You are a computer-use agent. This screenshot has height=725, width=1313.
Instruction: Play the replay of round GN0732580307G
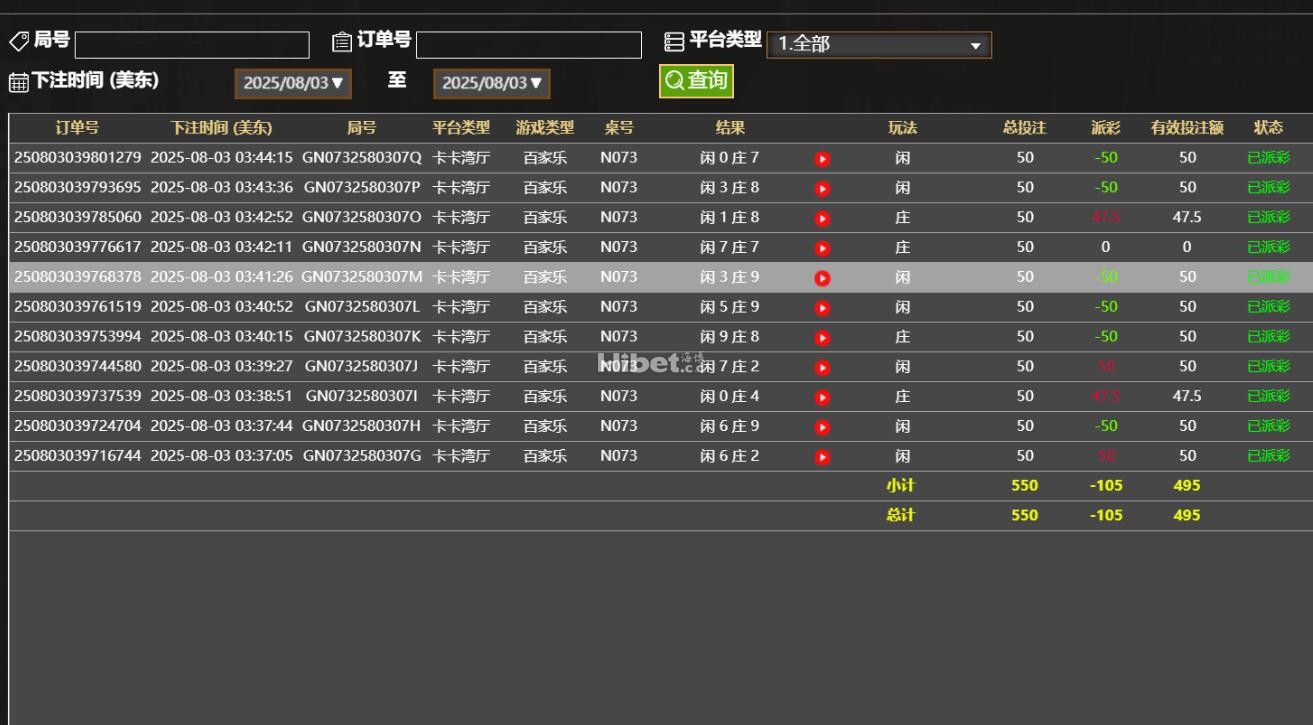tap(822, 457)
